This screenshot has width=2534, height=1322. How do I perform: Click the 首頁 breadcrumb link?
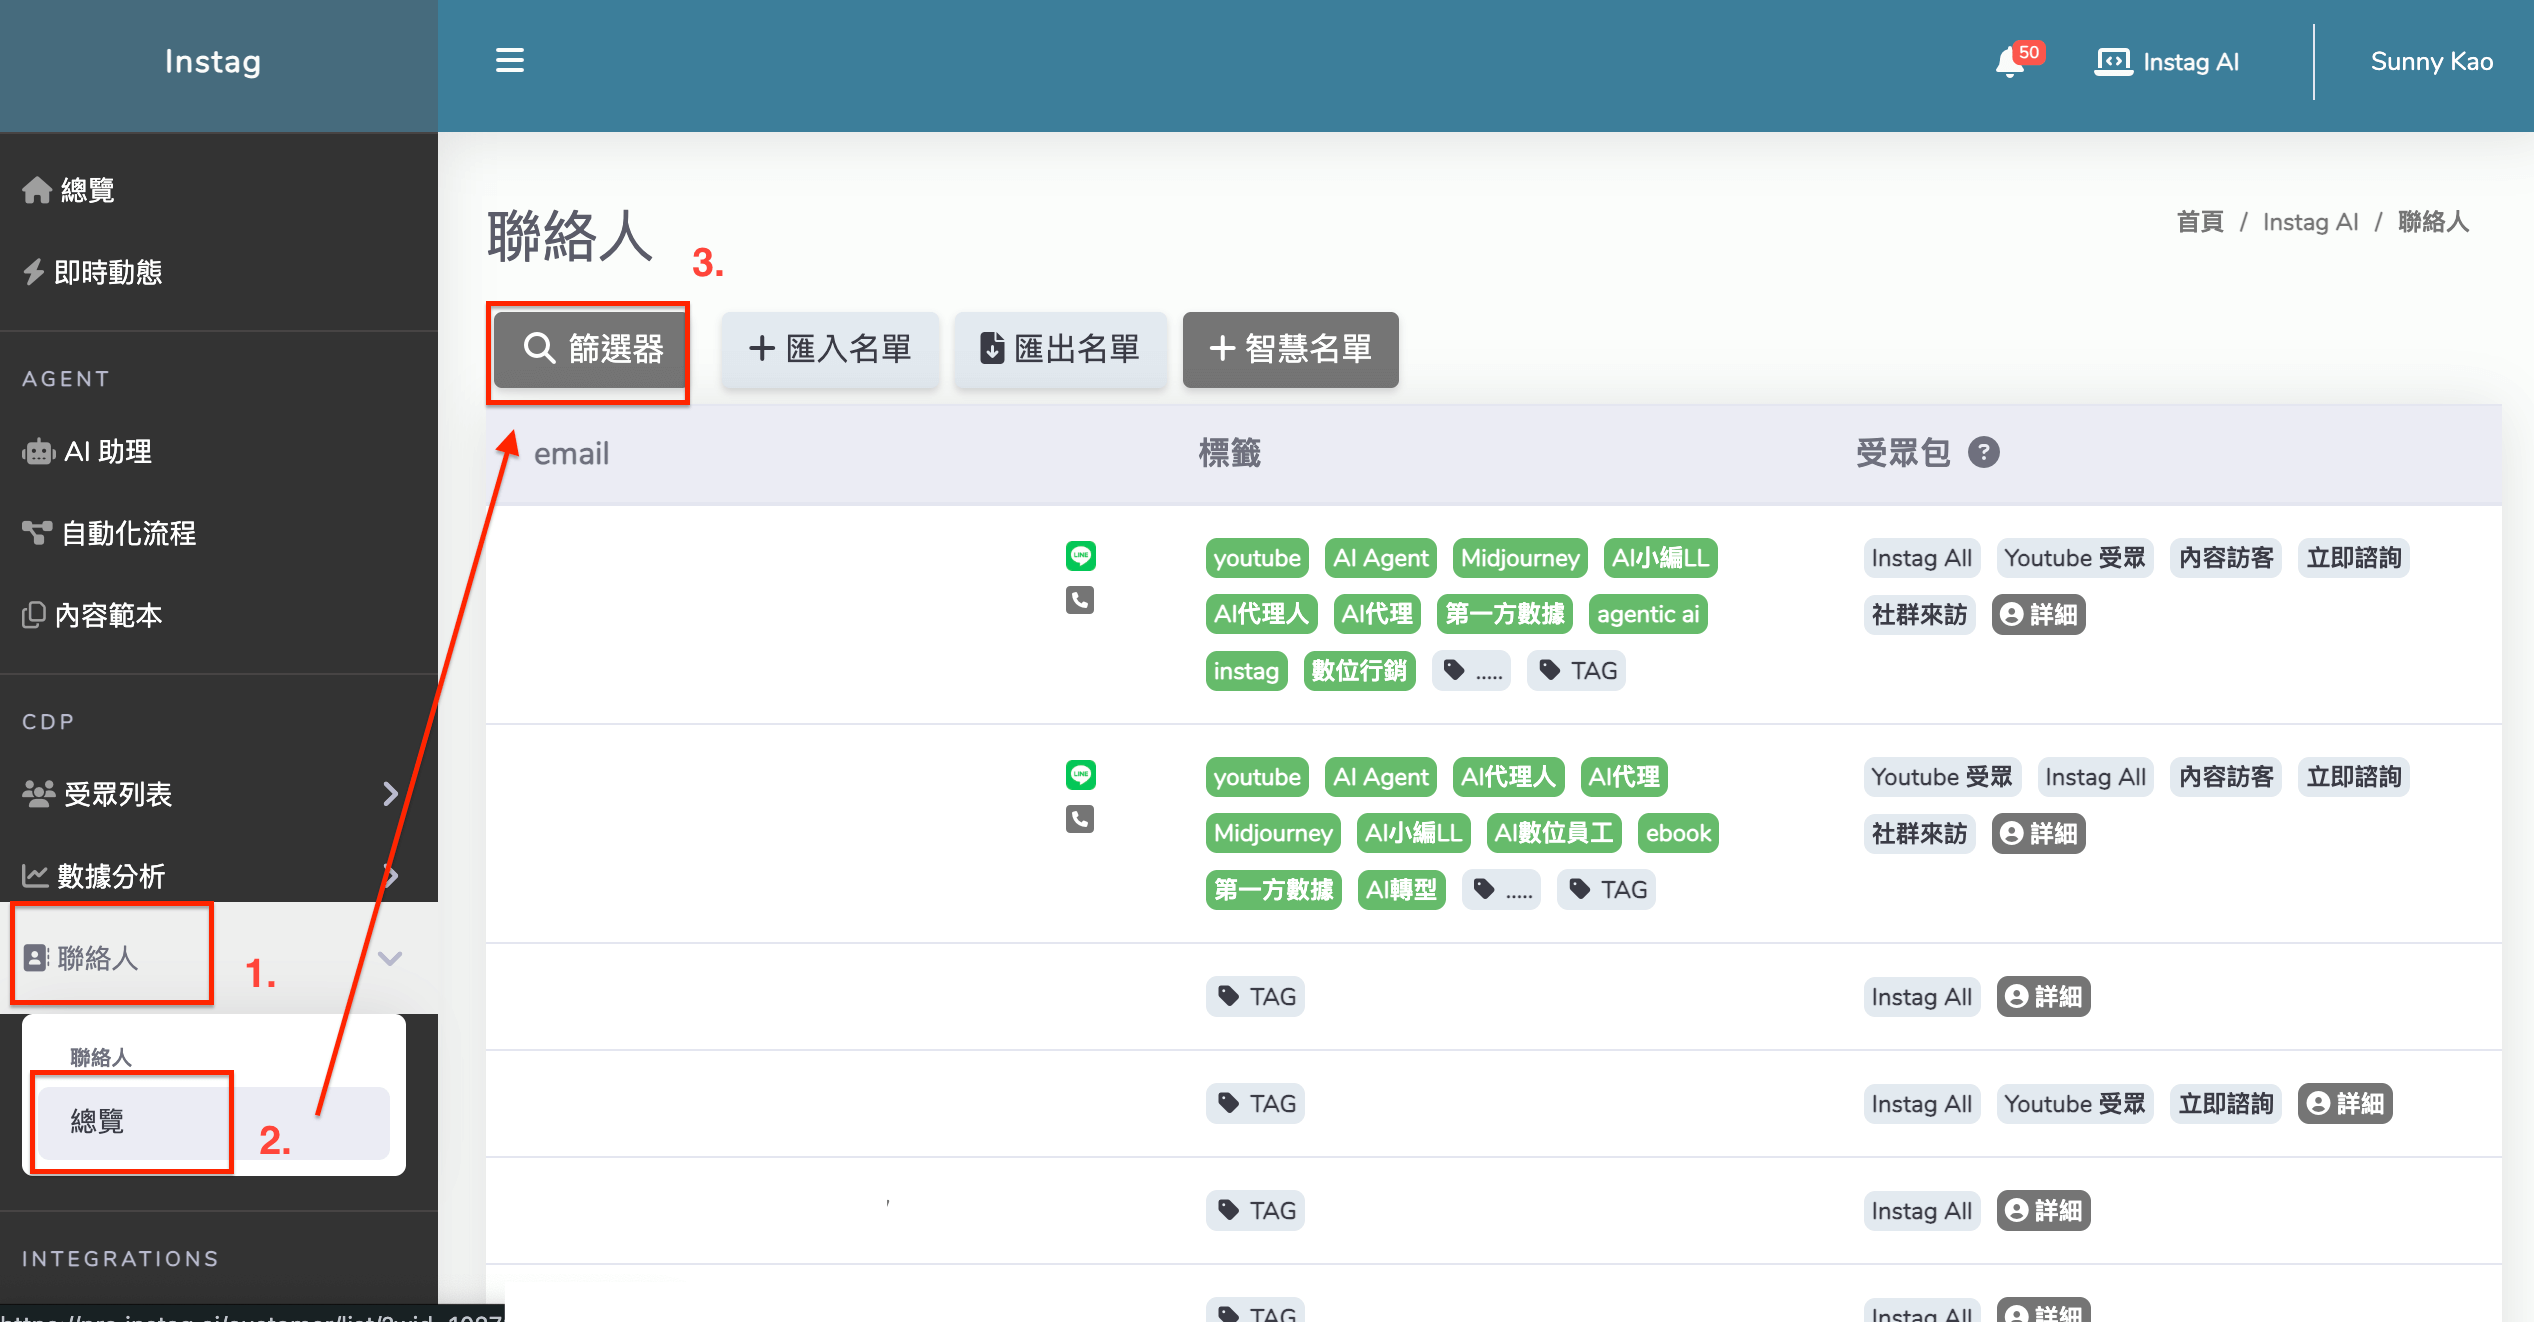coord(2200,222)
